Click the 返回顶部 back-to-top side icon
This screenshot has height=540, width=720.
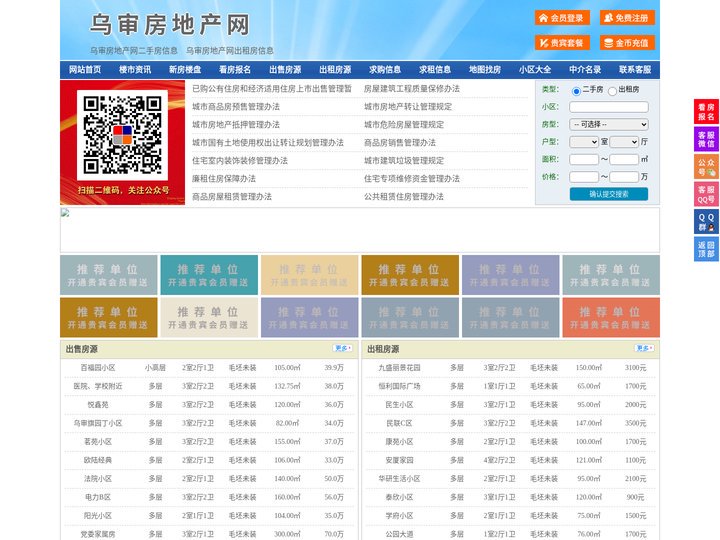tap(706, 249)
